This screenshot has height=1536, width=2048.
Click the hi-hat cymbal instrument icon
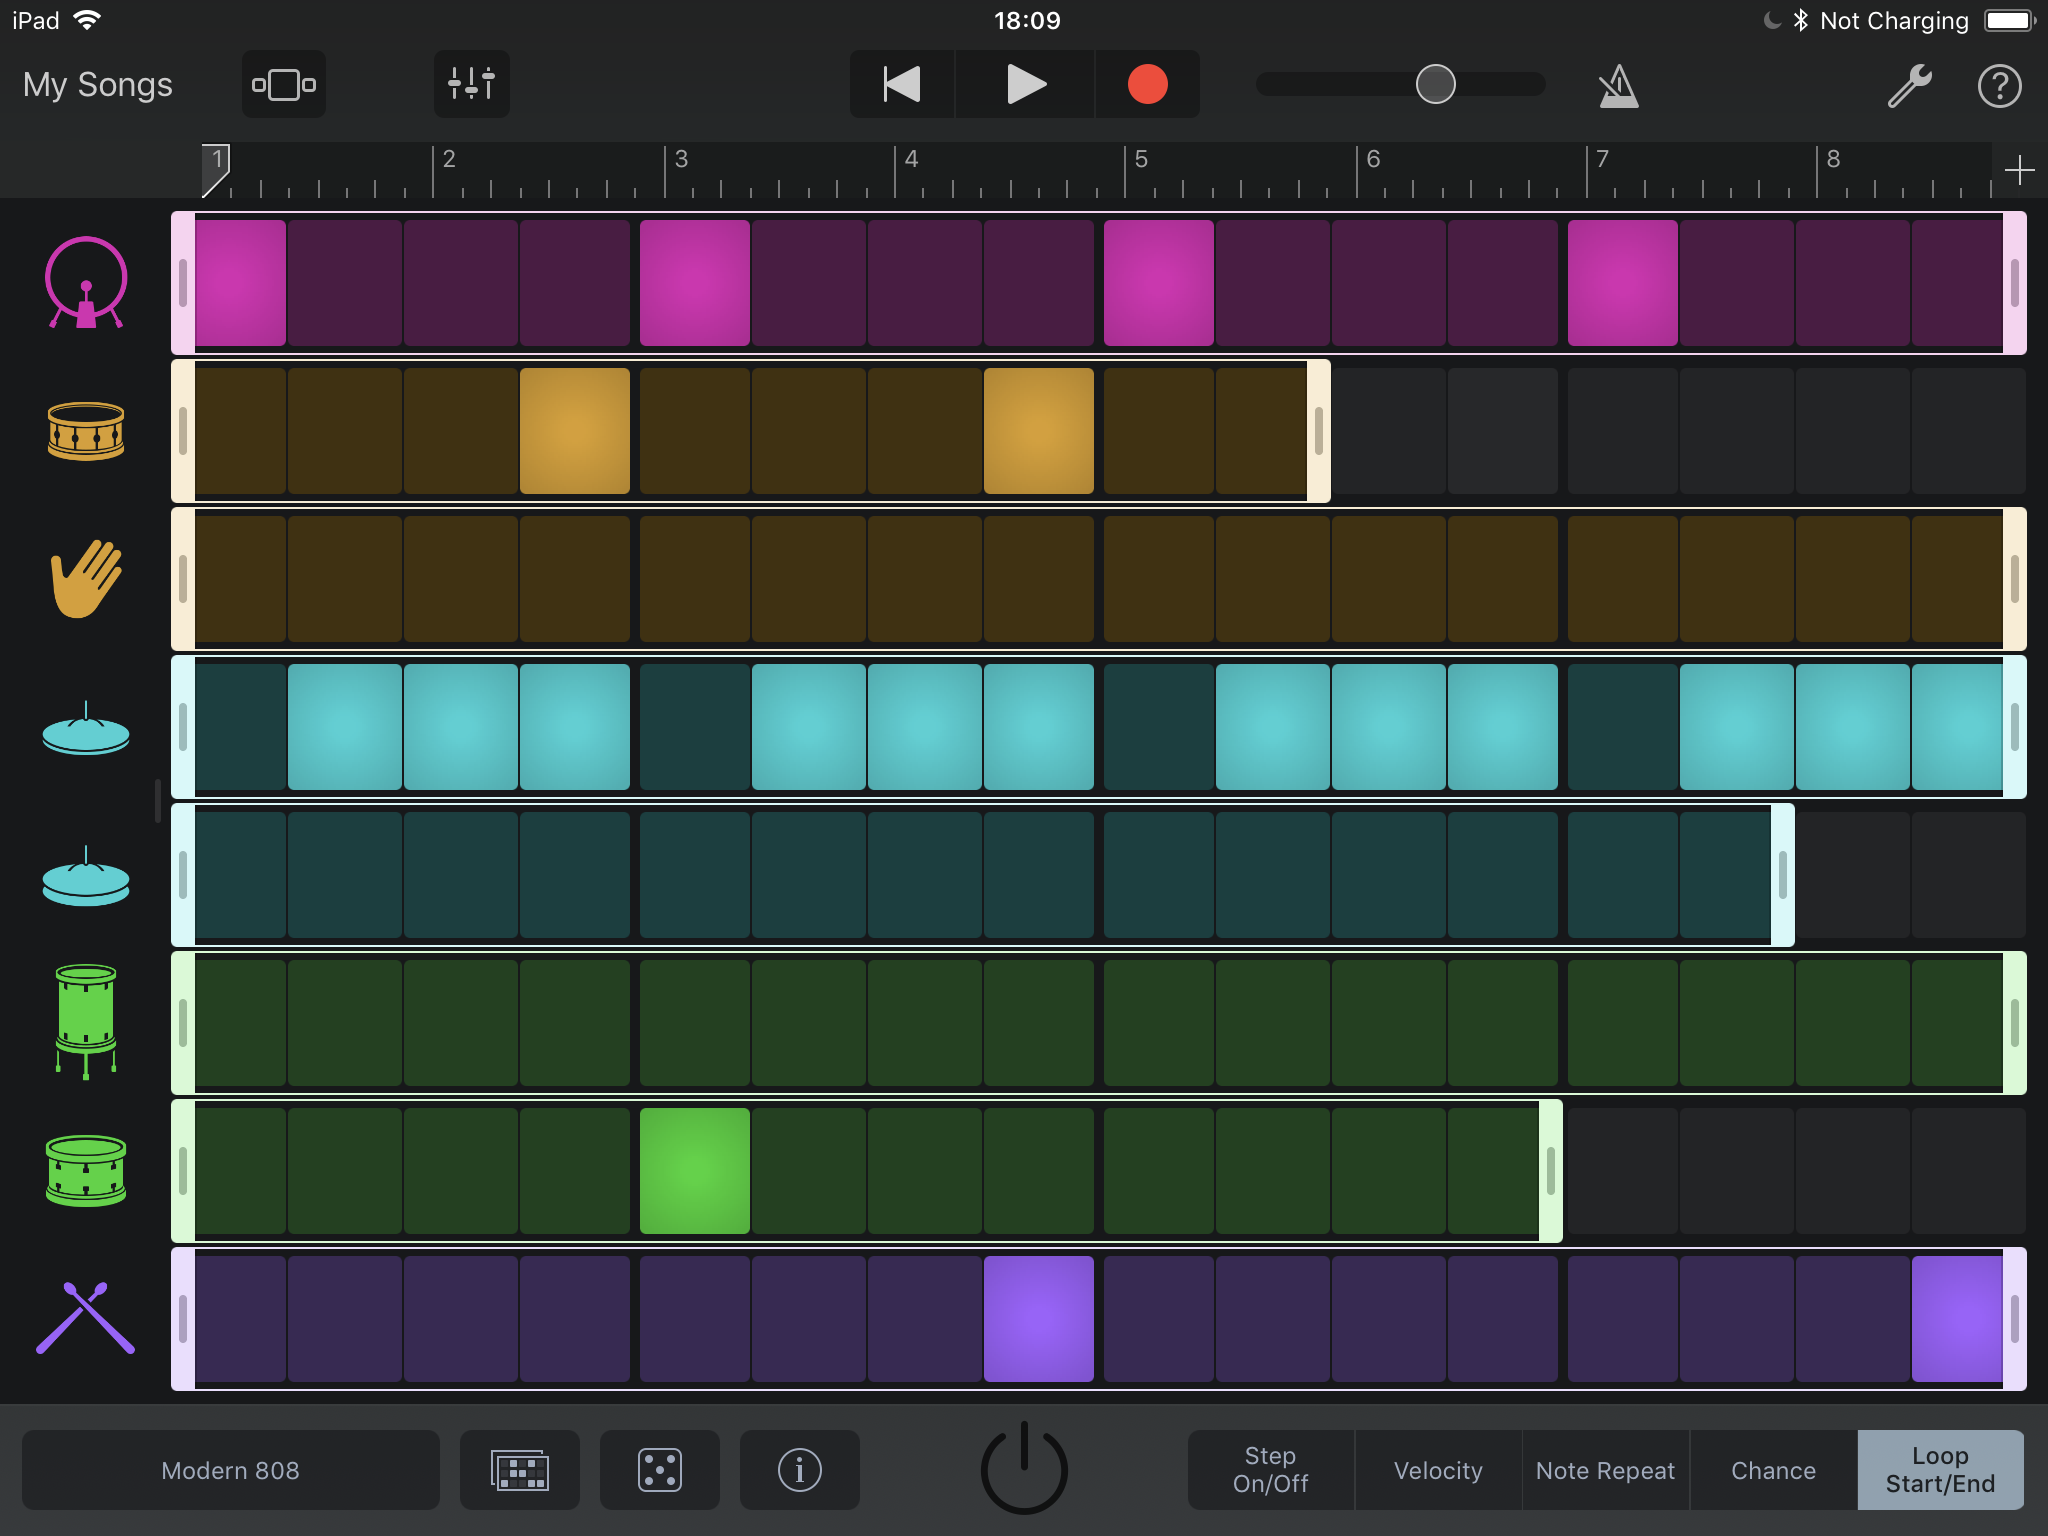pos(85,728)
